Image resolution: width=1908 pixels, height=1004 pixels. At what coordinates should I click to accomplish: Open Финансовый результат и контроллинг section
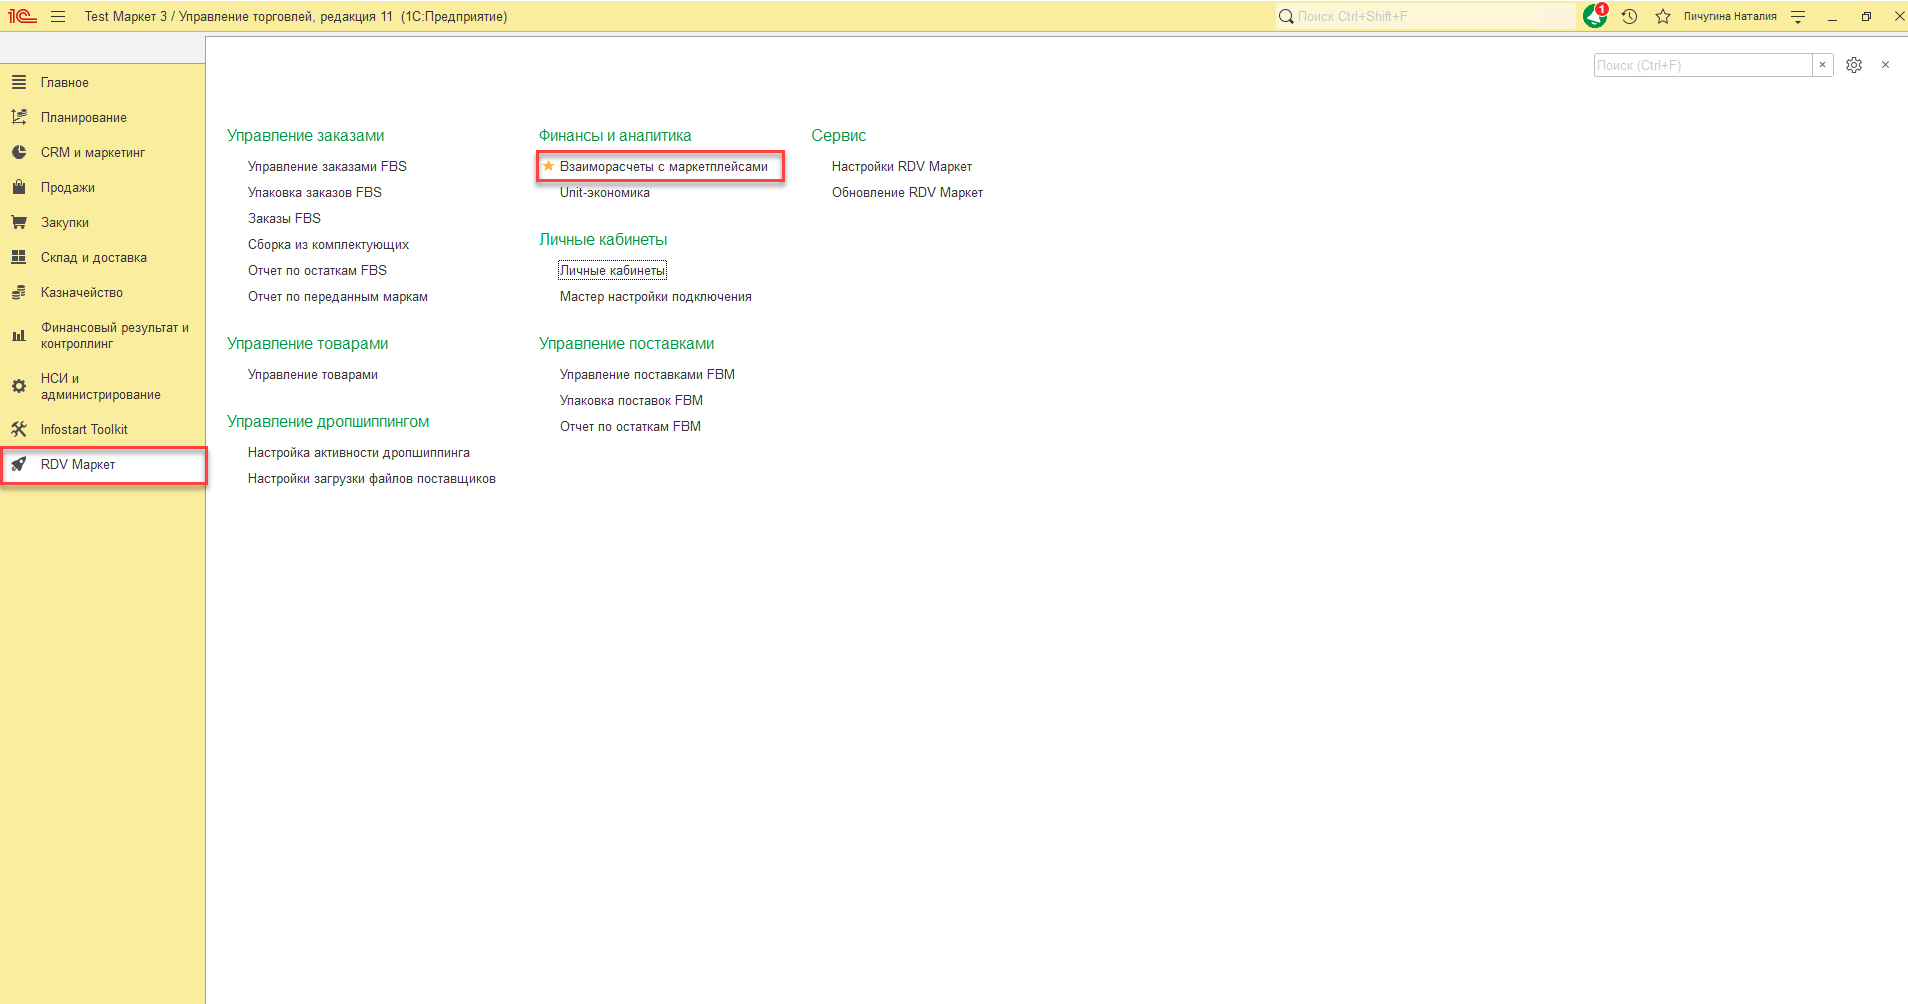(x=103, y=335)
